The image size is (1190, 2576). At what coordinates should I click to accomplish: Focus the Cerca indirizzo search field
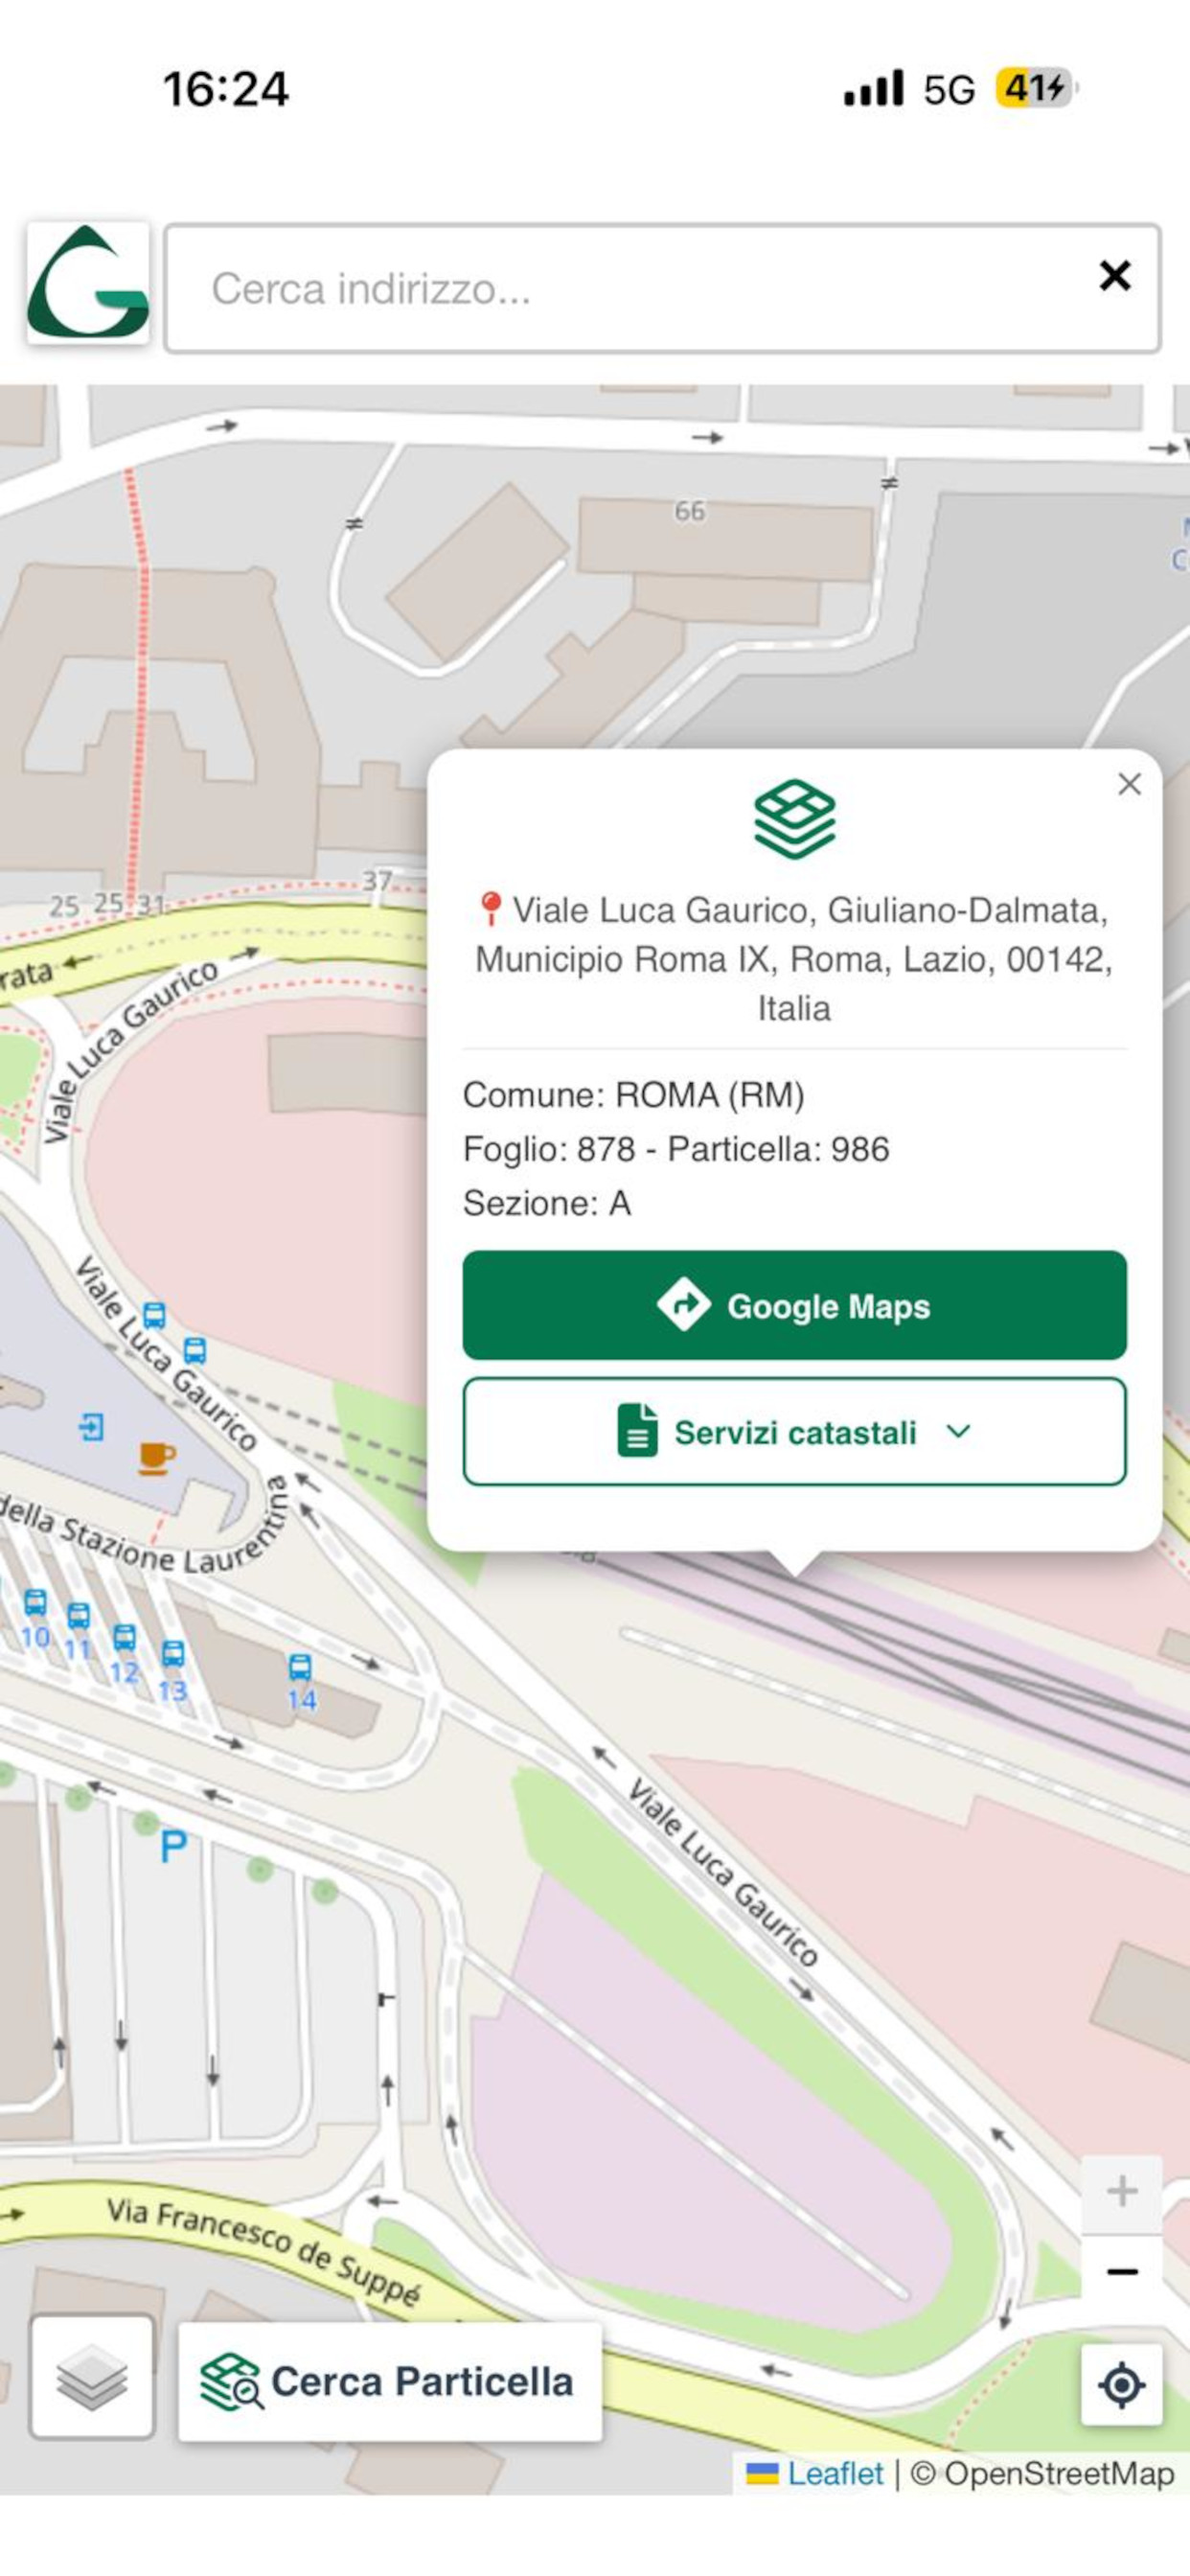[x=662, y=289]
